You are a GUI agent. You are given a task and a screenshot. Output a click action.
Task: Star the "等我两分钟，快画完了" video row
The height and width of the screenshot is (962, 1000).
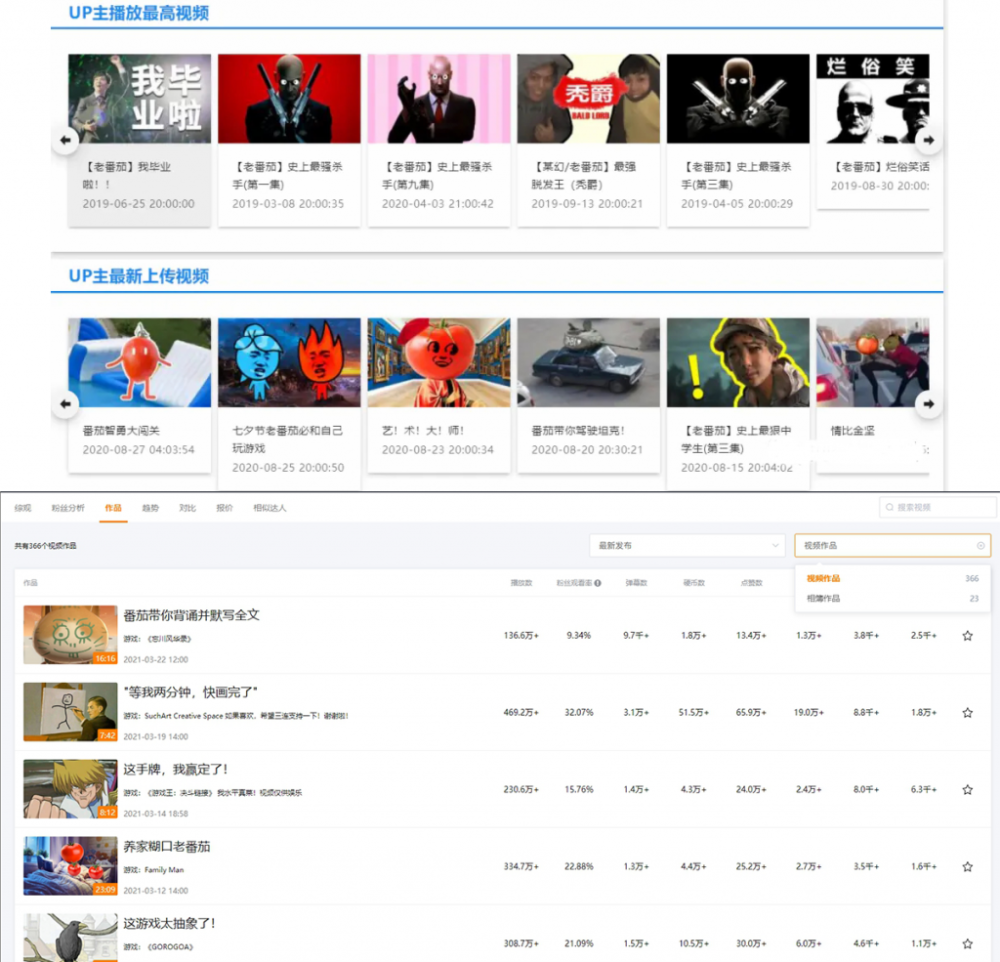click(967, 713)
